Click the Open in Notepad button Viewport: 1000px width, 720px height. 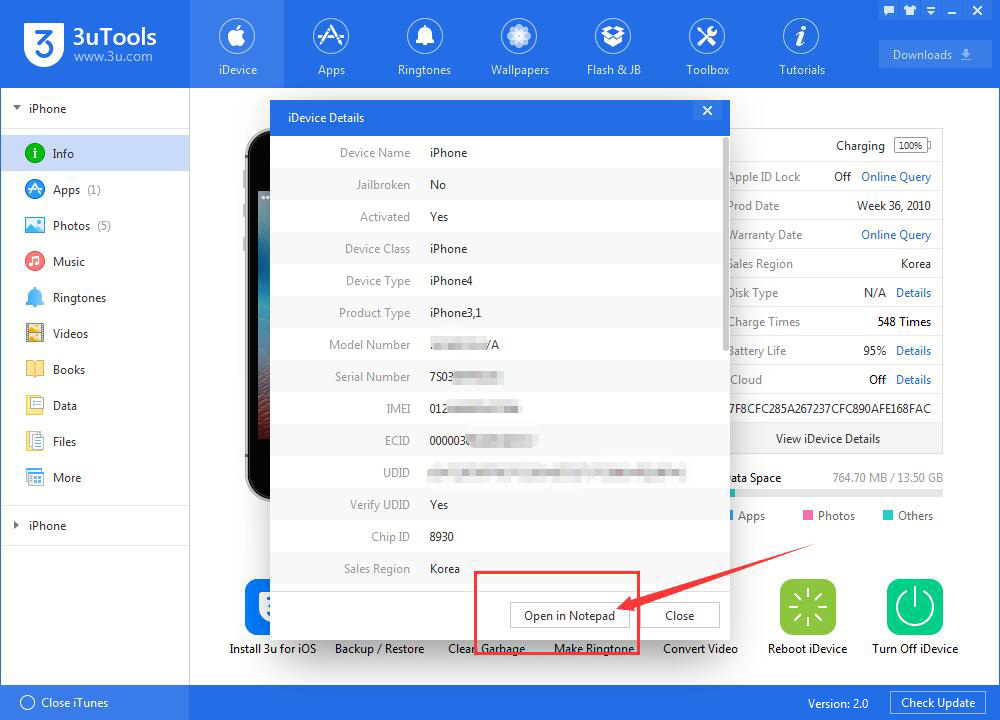[570, 615]
